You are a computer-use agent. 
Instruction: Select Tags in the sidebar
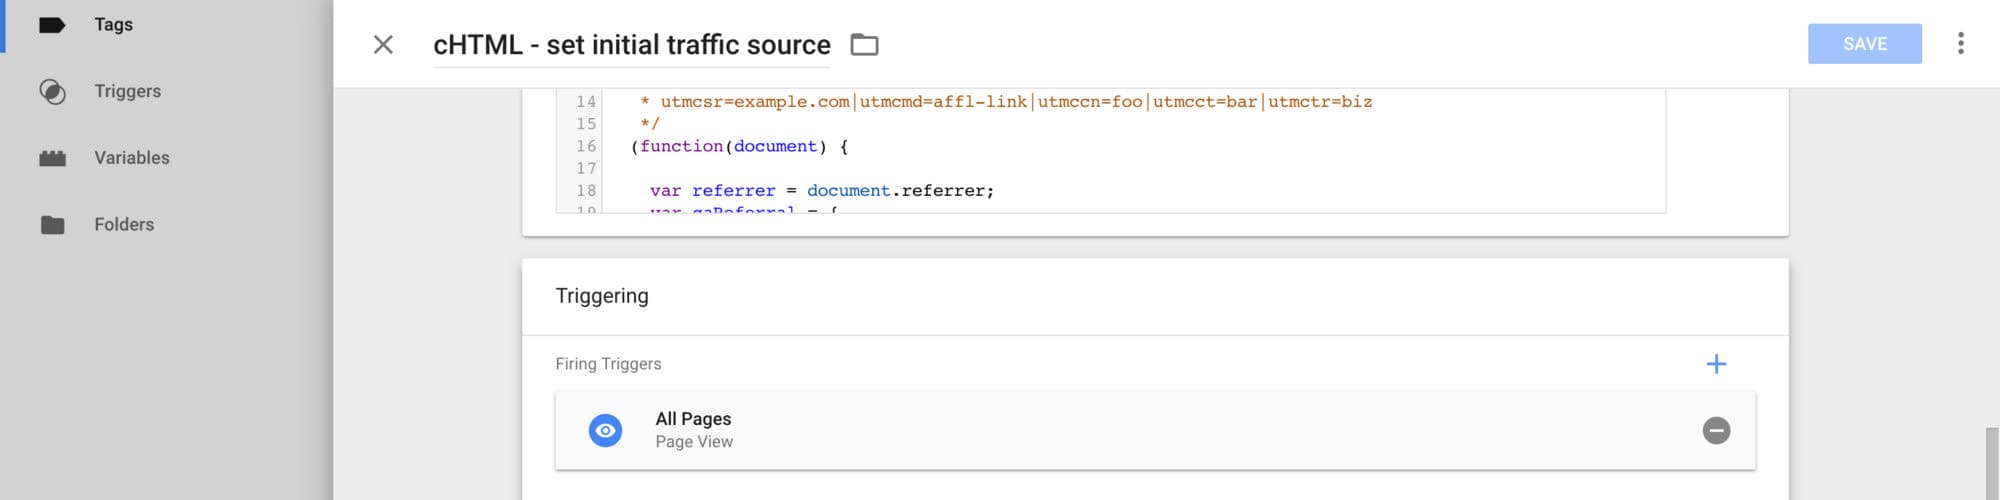[113, 25]
